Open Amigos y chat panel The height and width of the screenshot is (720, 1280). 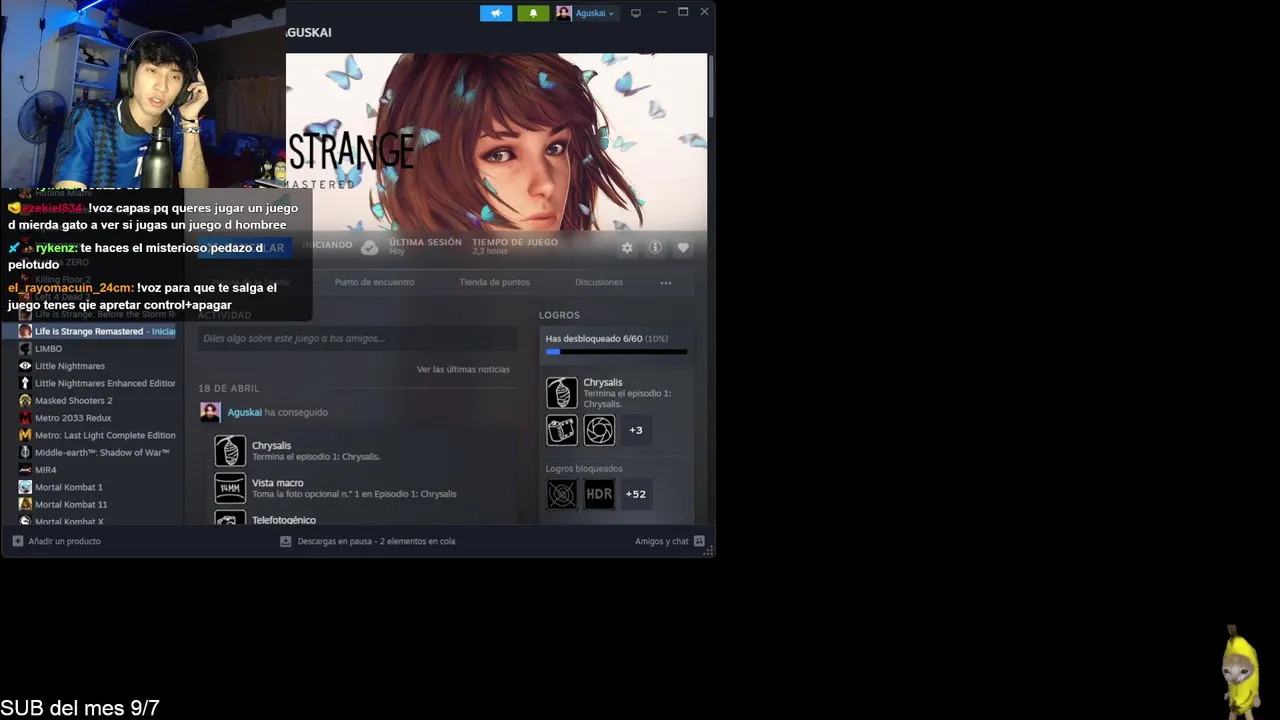[662, 541]
